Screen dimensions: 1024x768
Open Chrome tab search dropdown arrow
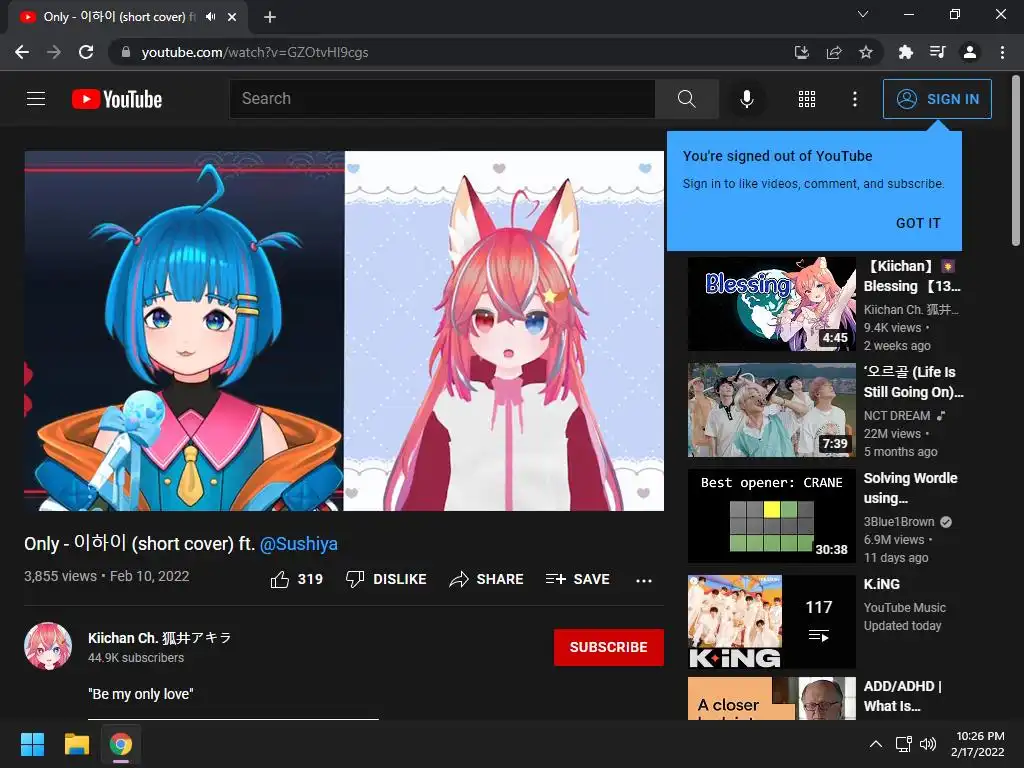[863, 14]
